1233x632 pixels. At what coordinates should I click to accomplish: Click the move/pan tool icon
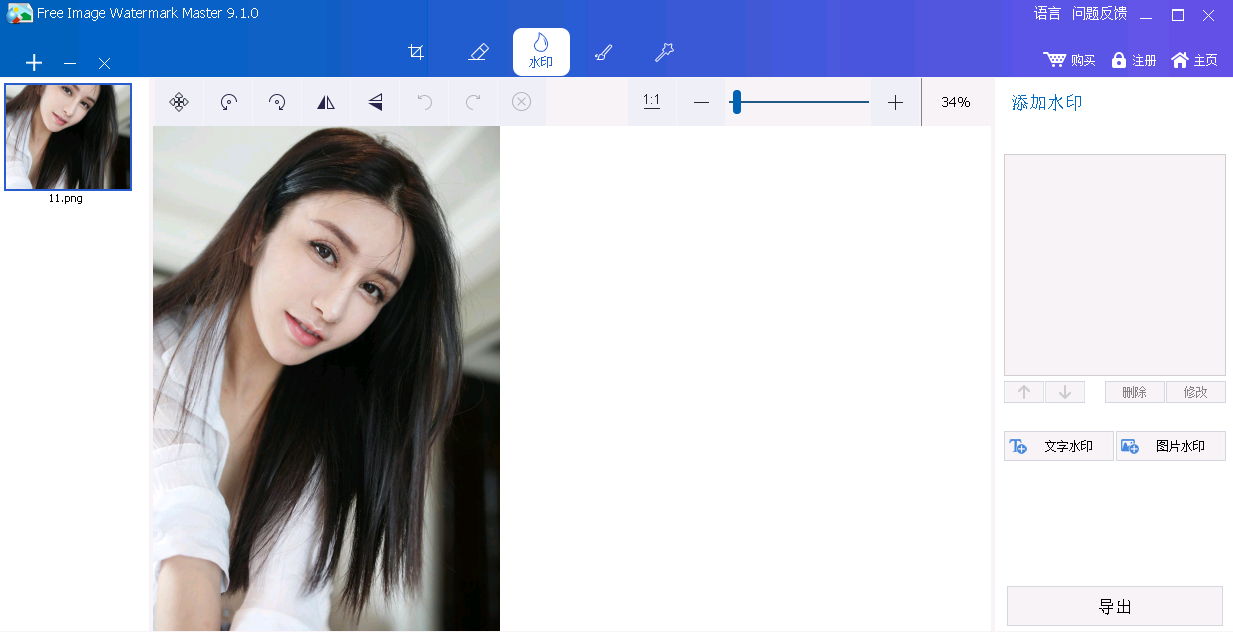tap(179, 102)
